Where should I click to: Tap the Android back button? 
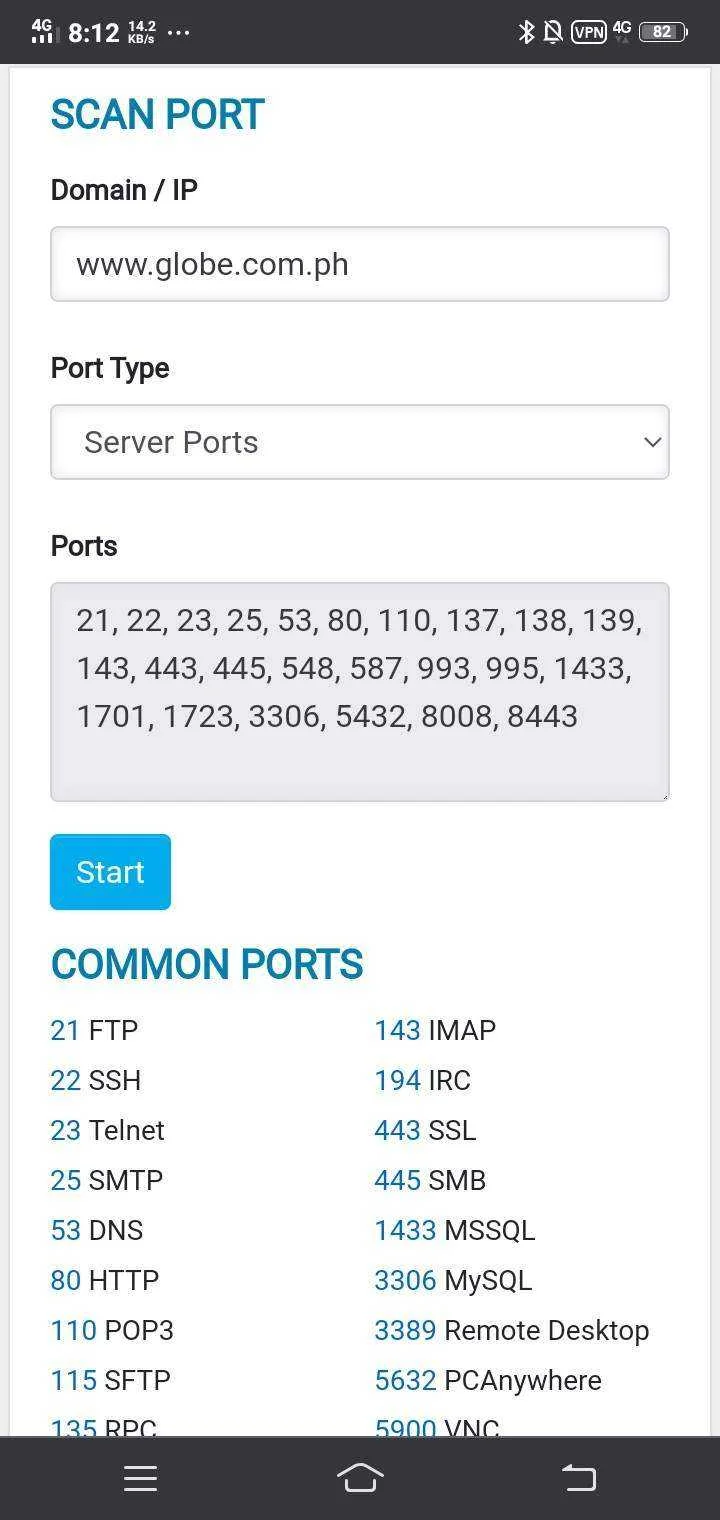(x=579, y=1478)
